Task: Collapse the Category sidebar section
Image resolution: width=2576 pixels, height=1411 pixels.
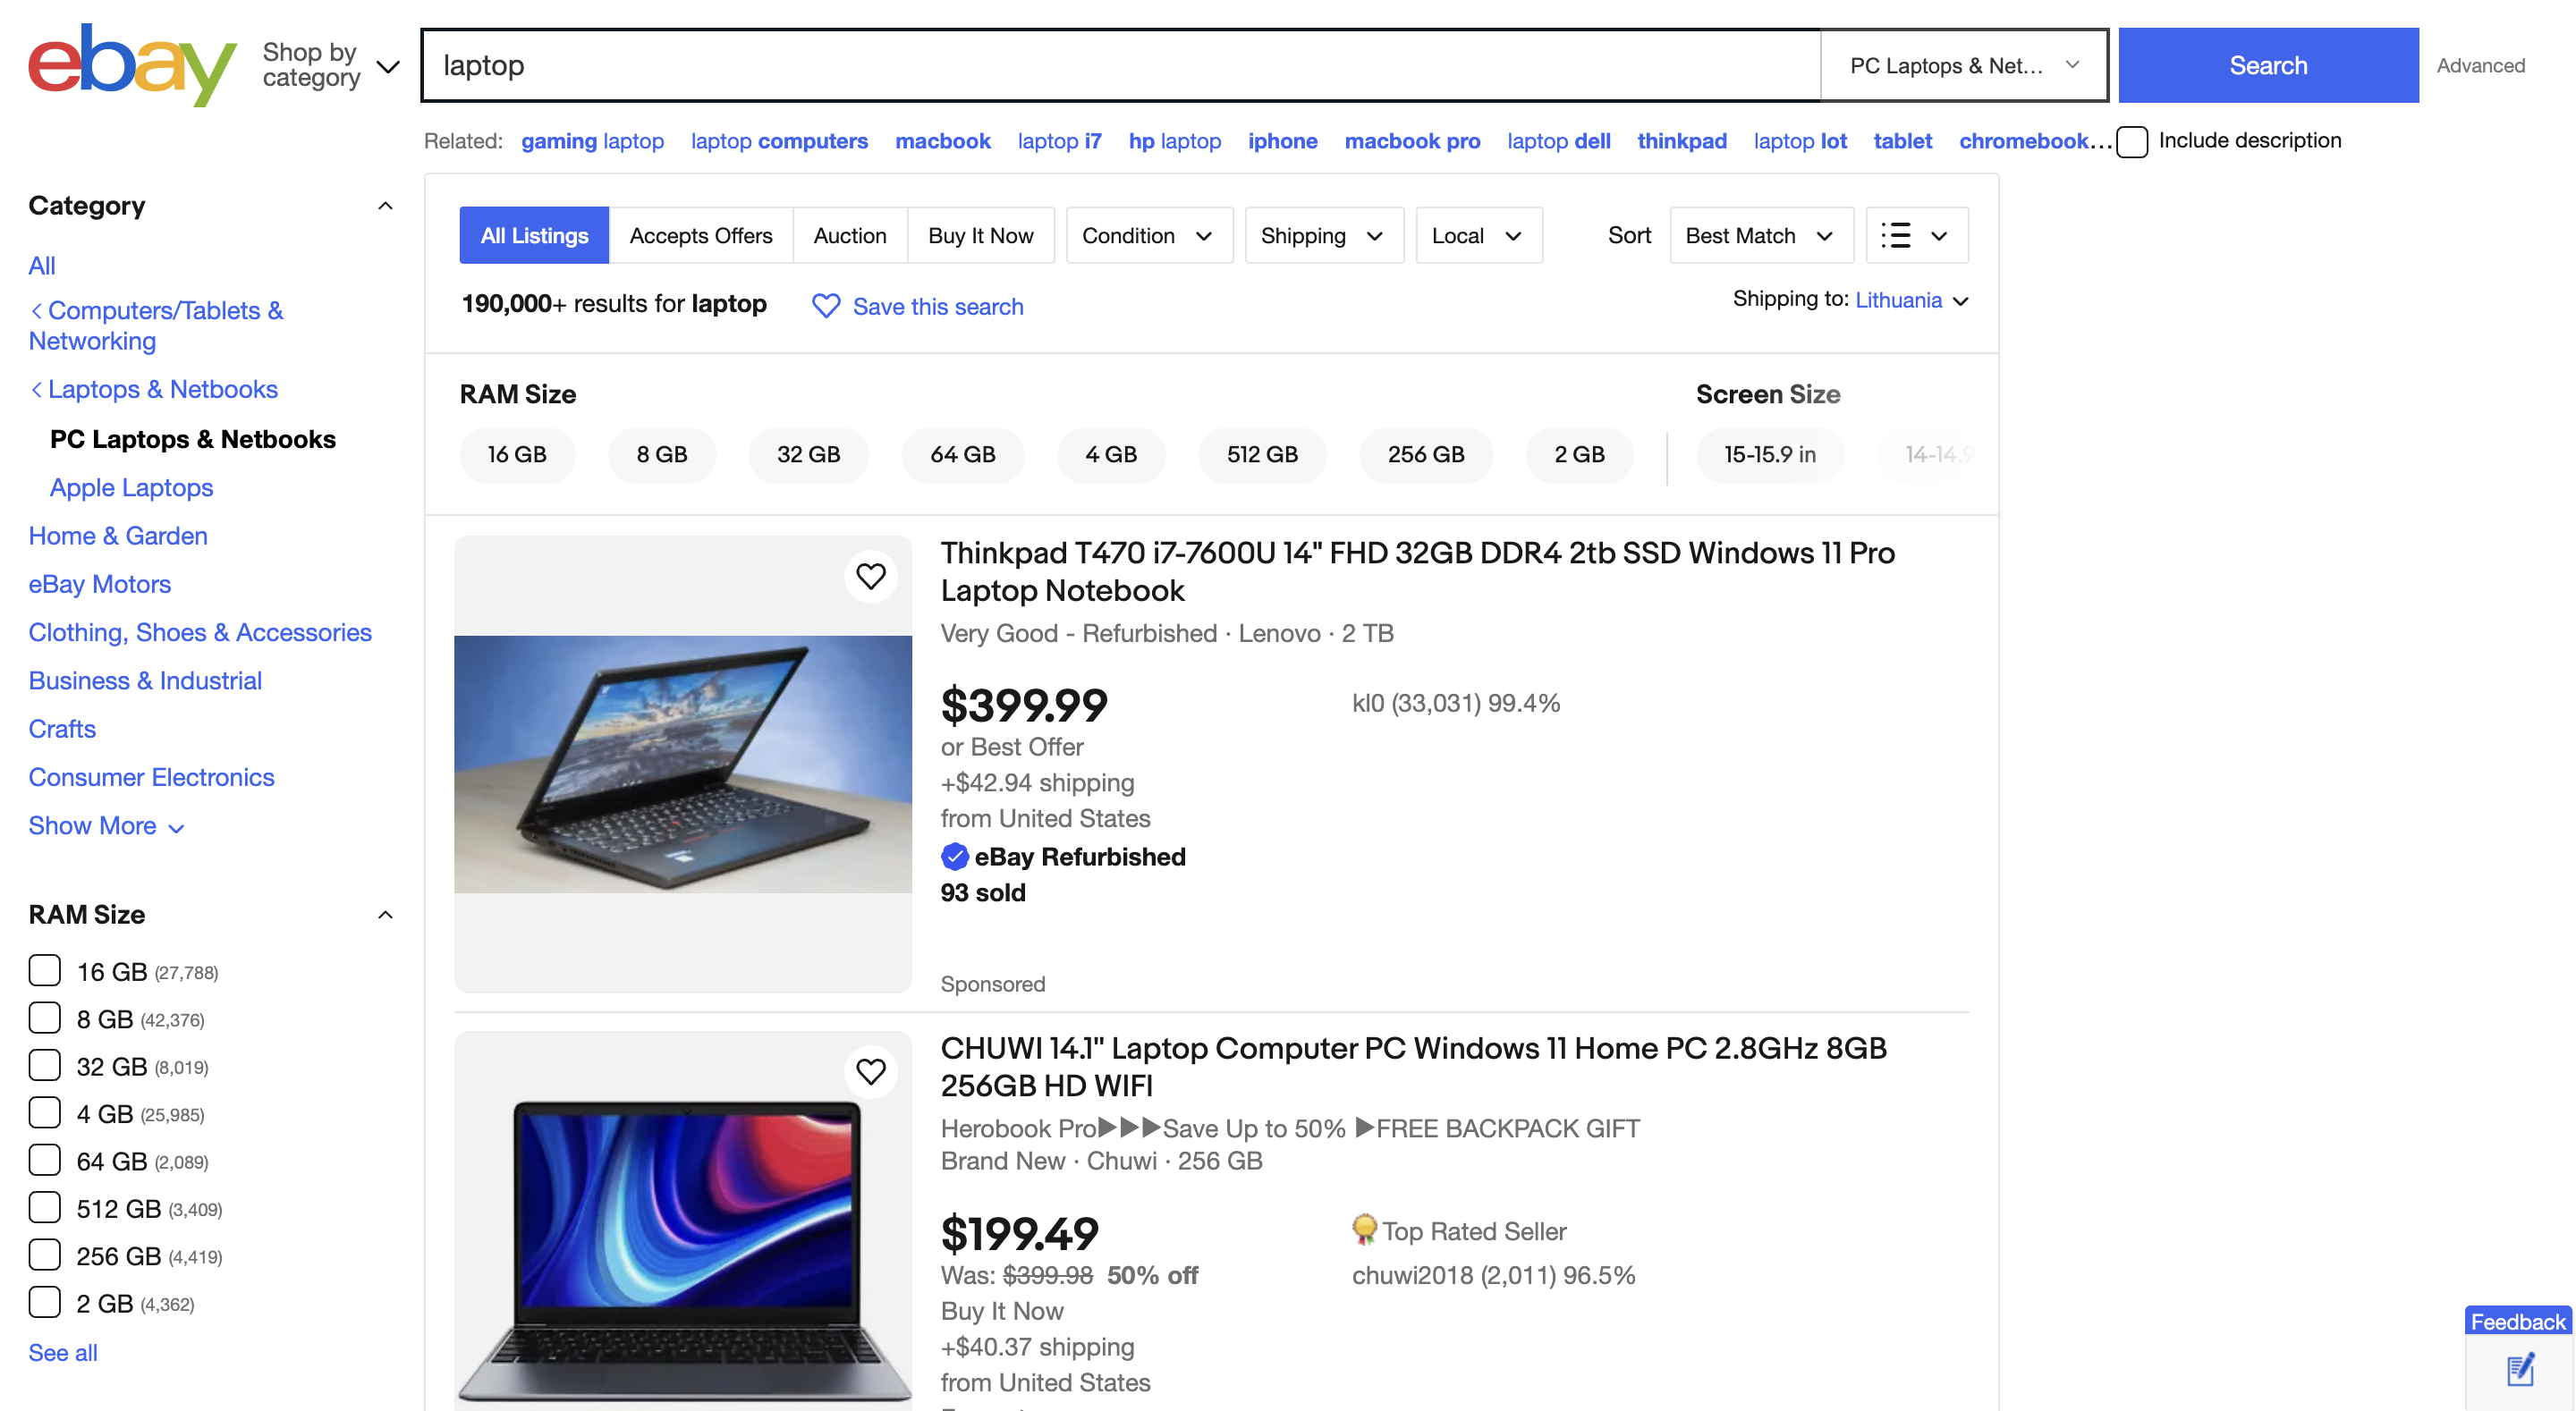Action: coord(385,206)
